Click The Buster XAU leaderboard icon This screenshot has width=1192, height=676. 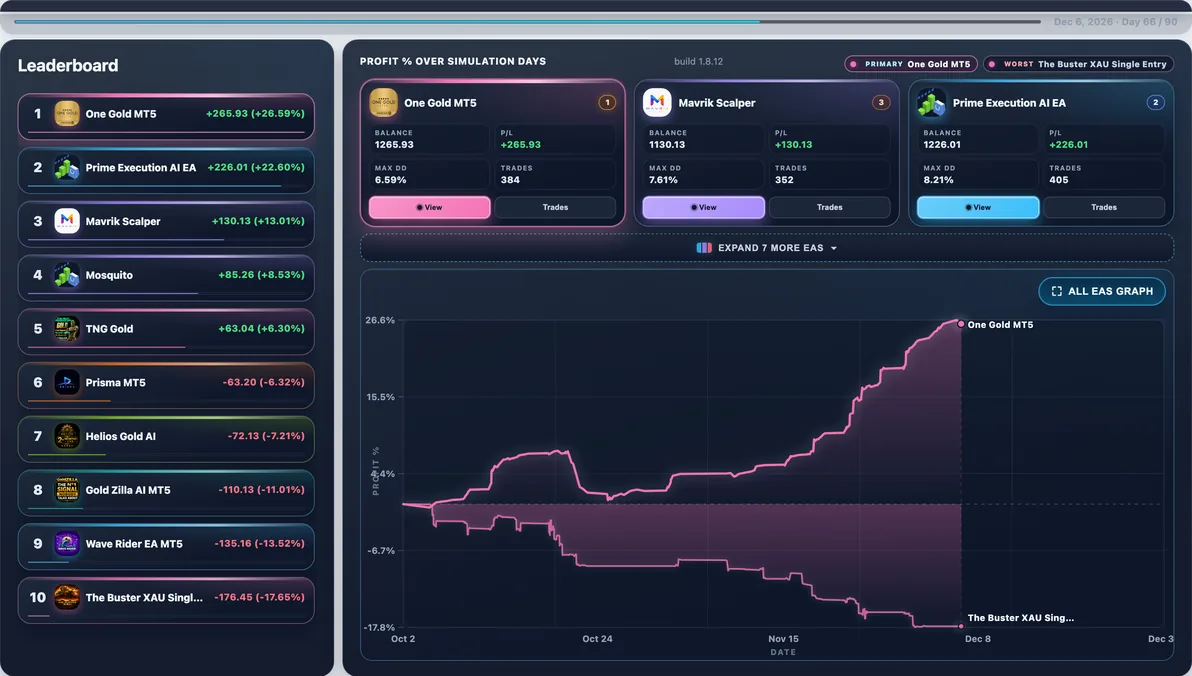coord(67,598)
